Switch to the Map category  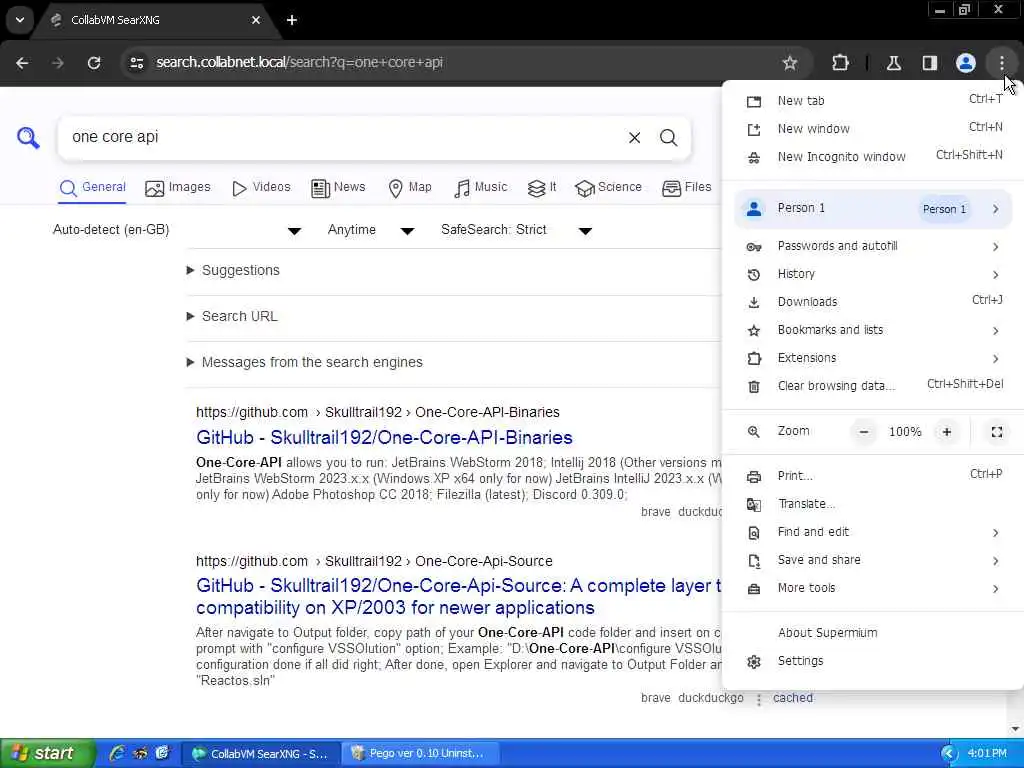(x=410, y=187)
